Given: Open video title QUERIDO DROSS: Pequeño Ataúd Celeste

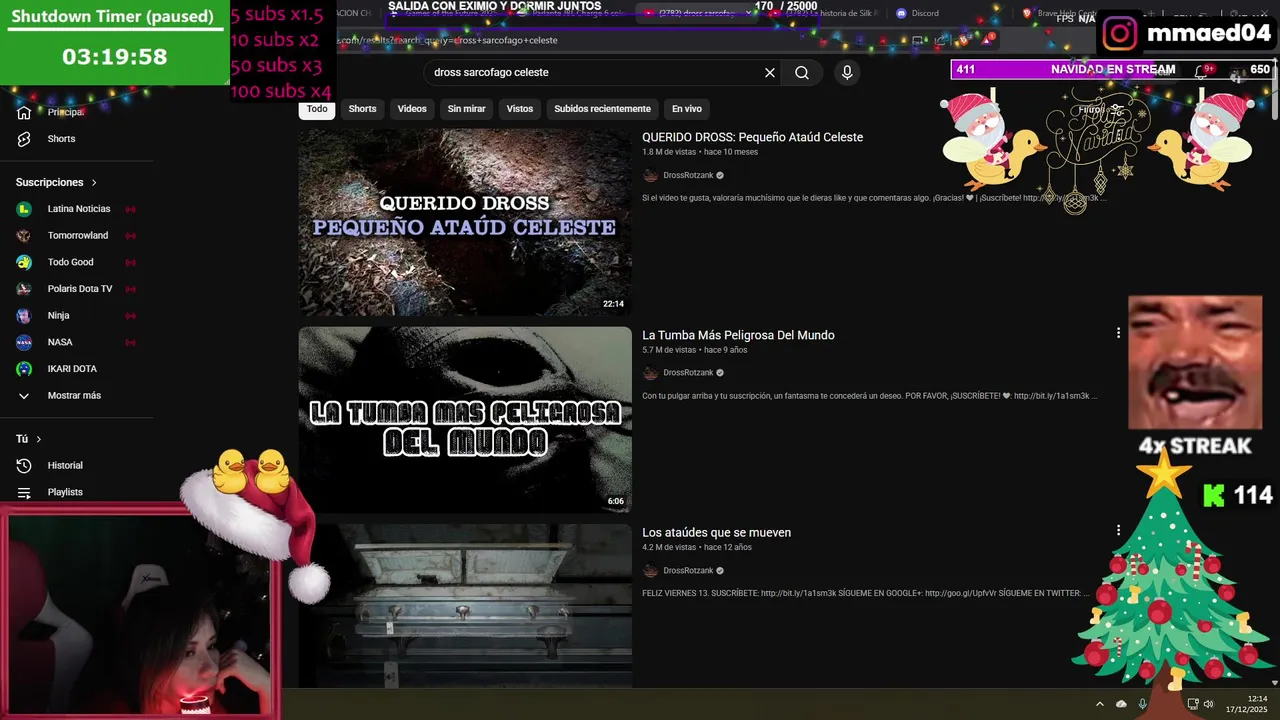Looking at the screenshot, I should [x=752, y=137].
